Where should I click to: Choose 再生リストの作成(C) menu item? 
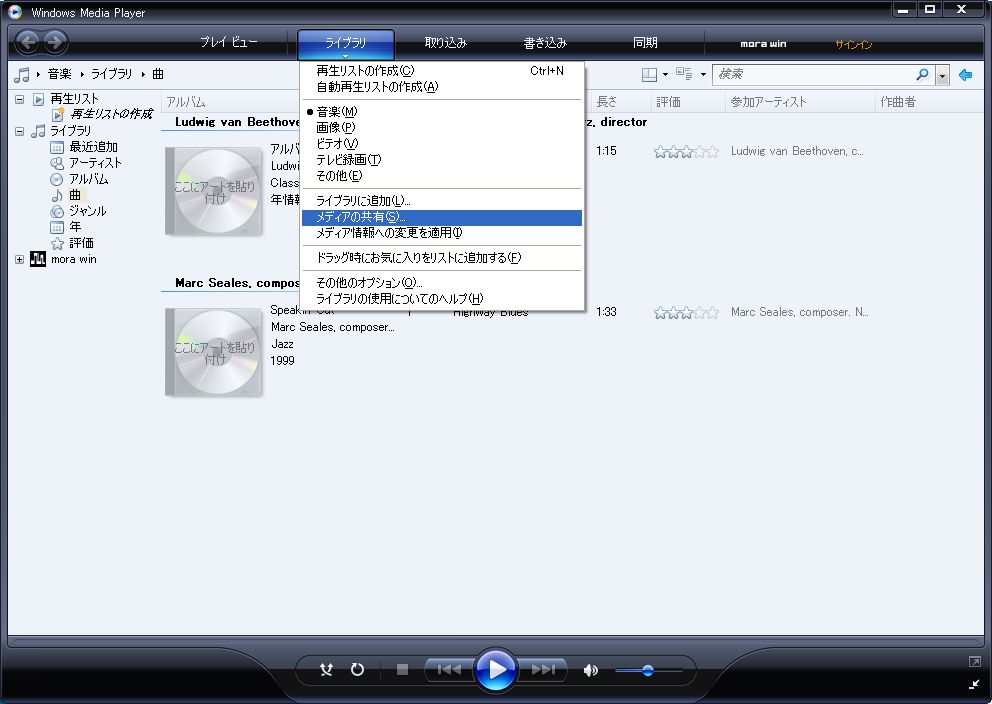click(x=442, y=71)
